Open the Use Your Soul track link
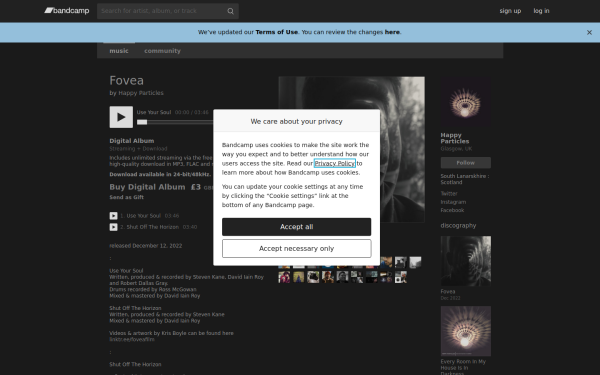600x375 pixels. pyautogui.click(x=143, y=216)
